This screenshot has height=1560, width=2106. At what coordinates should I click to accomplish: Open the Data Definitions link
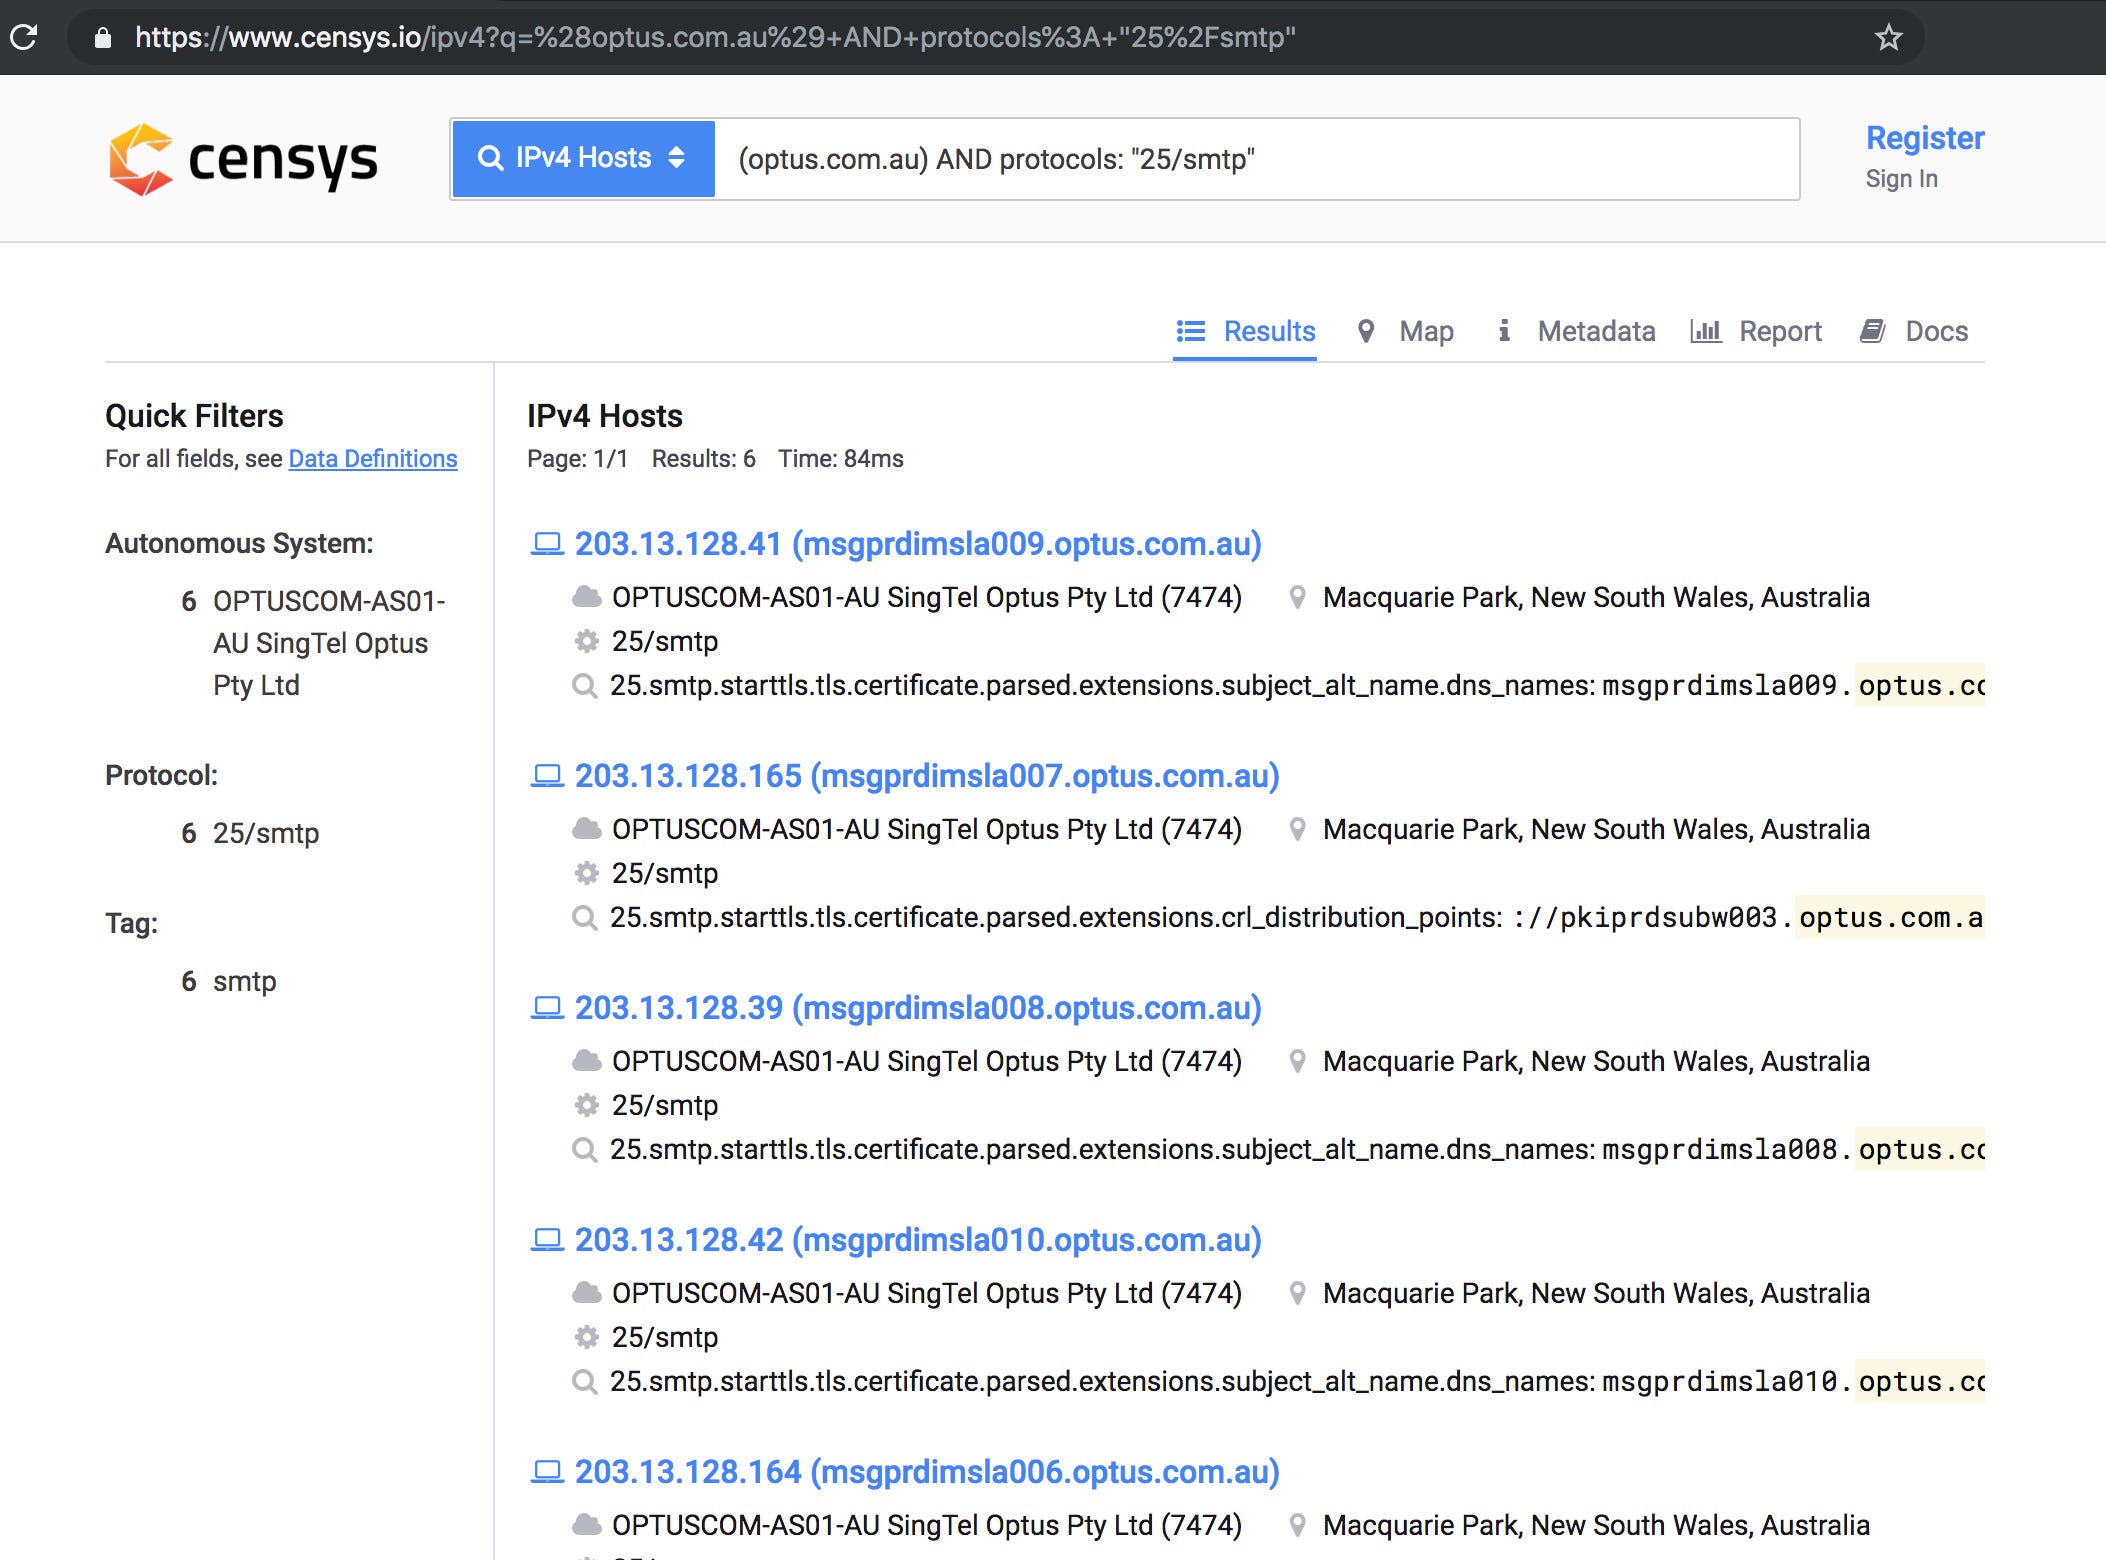point(373,459)
